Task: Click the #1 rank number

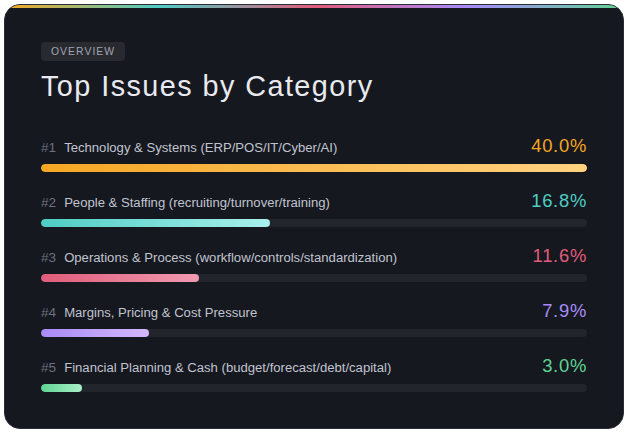Action: pyautogui.click(x=49, y=148)
